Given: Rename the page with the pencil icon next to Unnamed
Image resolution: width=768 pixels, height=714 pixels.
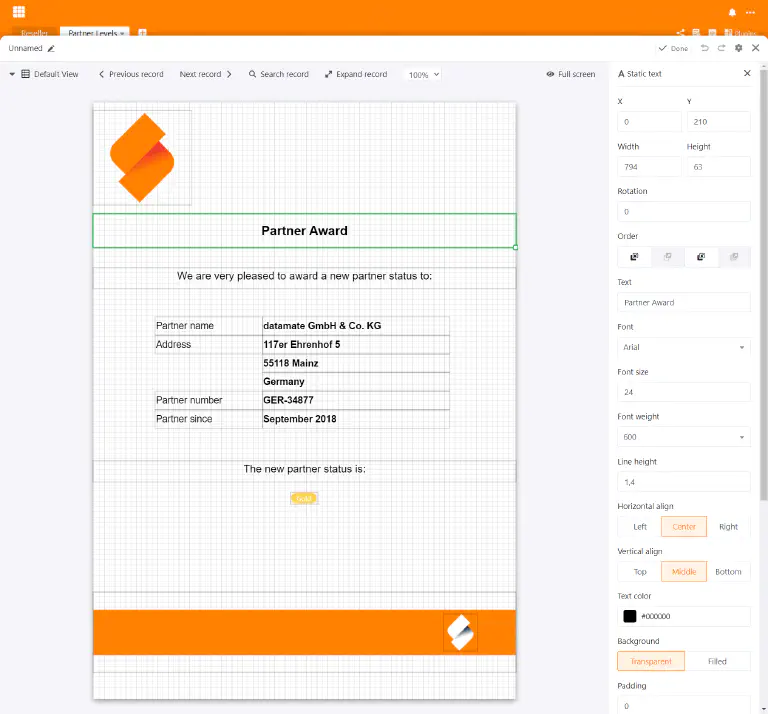Looking at the screenshot, I should tap(51, 48).
